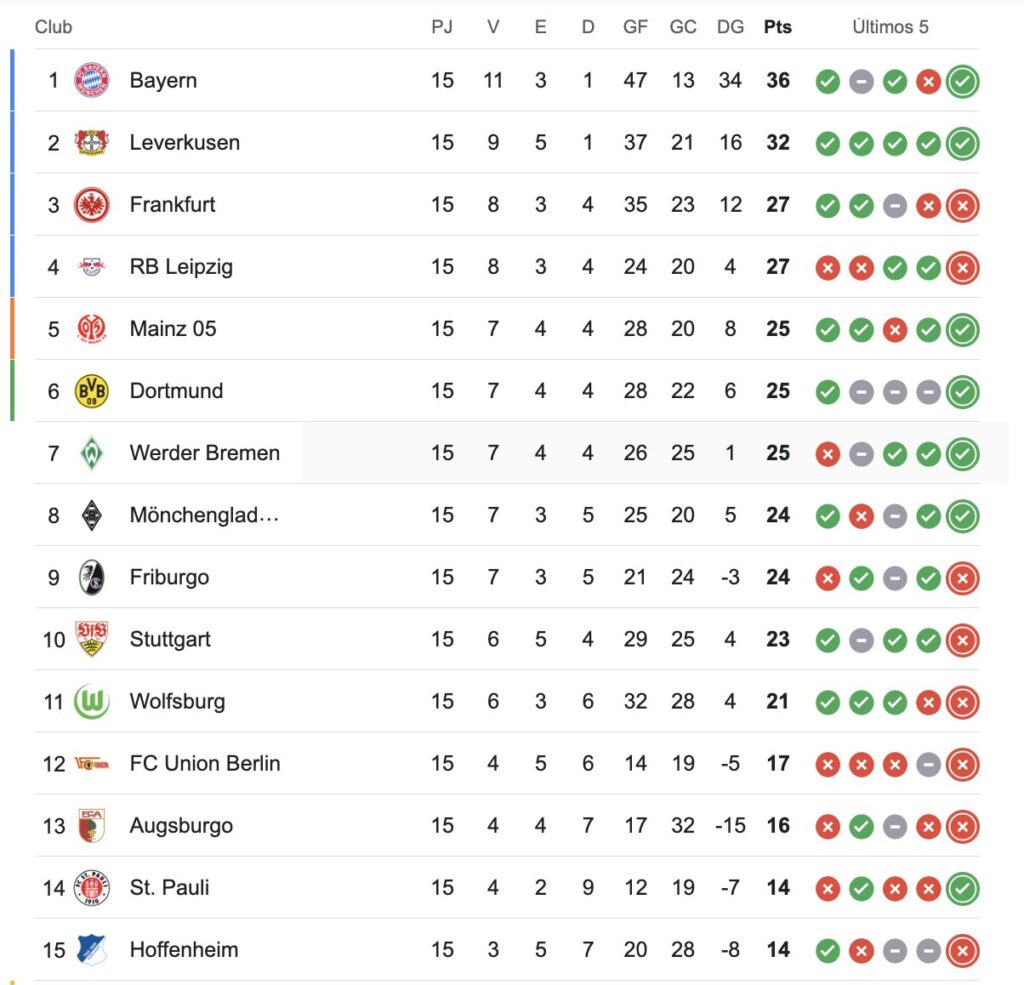Image resolution: width=1024 pixels, height=985 pixels.
Task: Select the Stuttgart crest icon
Action: [91, 639]
